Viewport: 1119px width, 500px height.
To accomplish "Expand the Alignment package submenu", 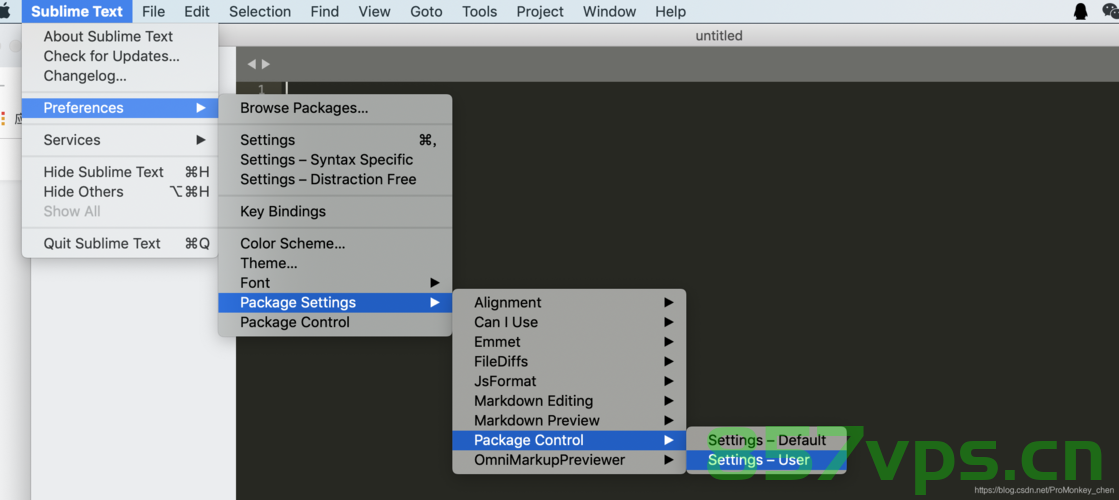I will pos(569,302).
